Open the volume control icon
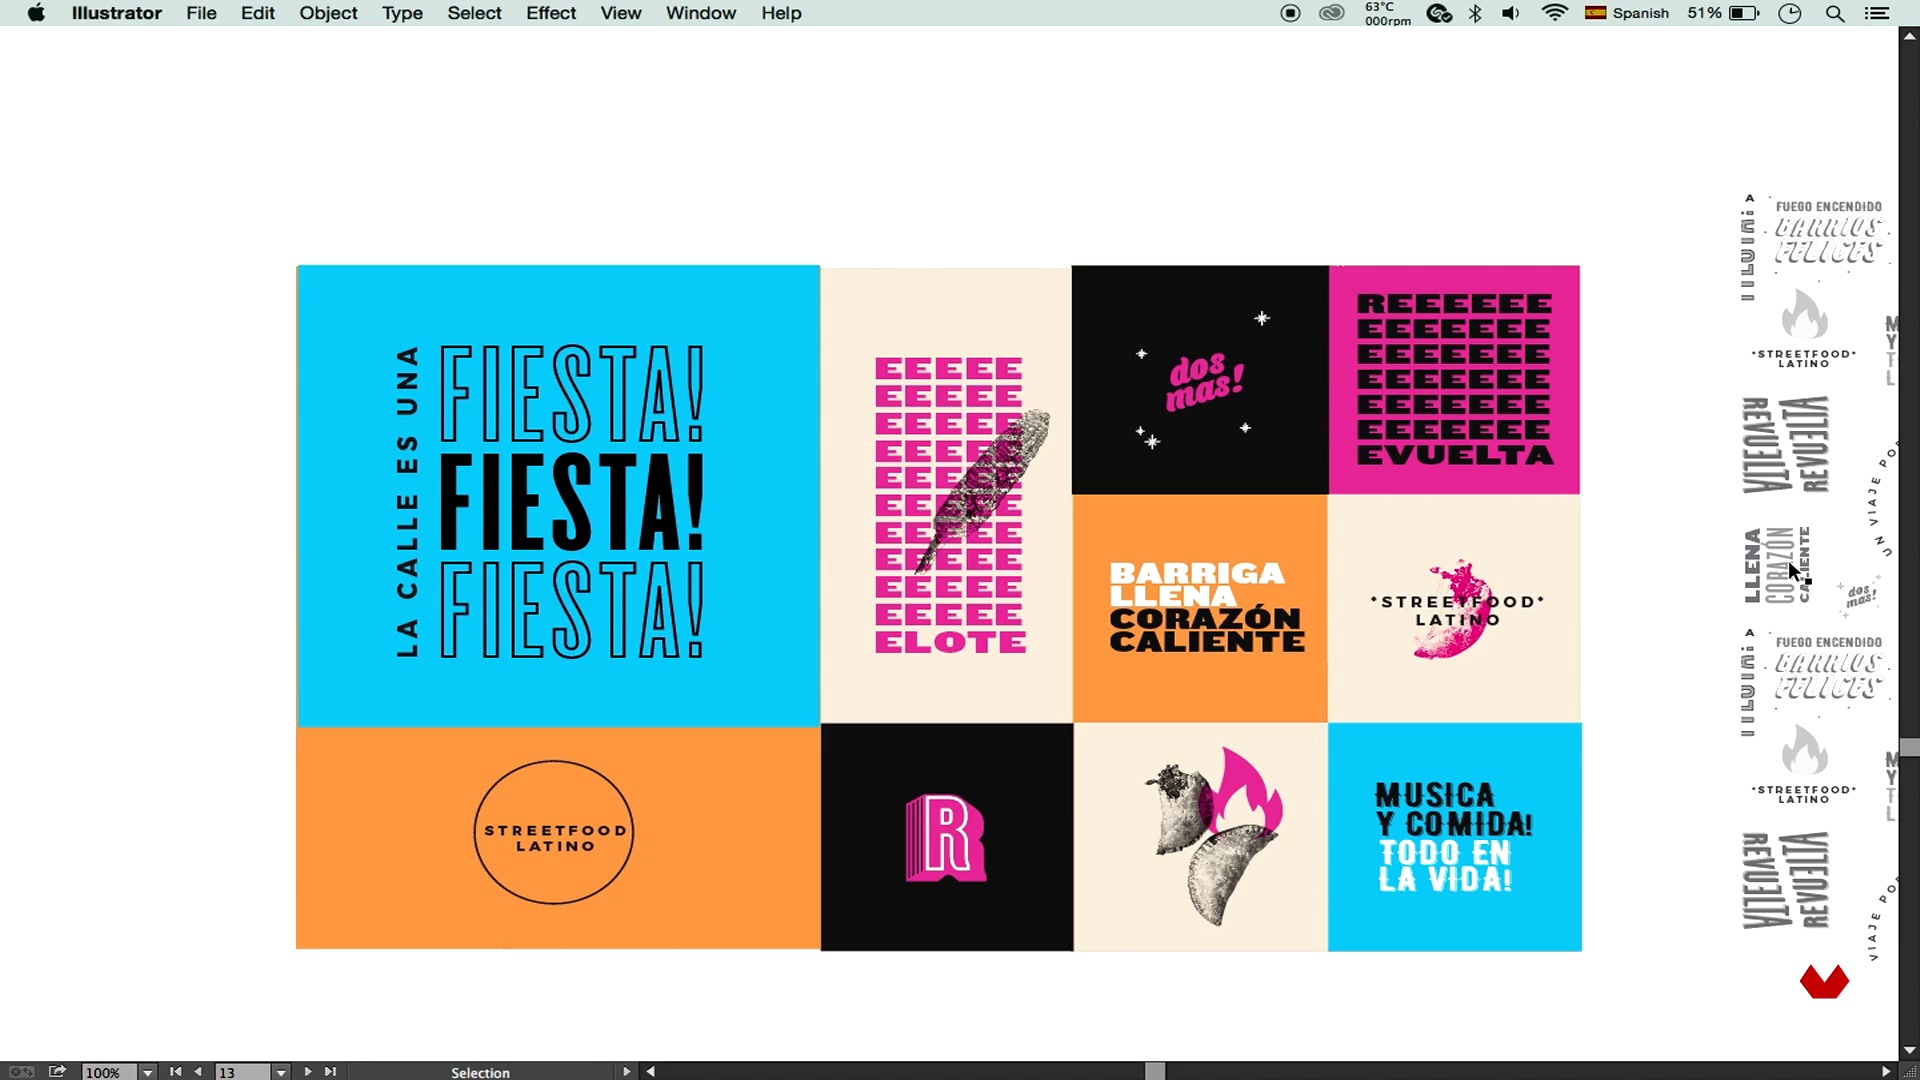This screenshot has width=1920, height=1080. (x=1511, y=13)
